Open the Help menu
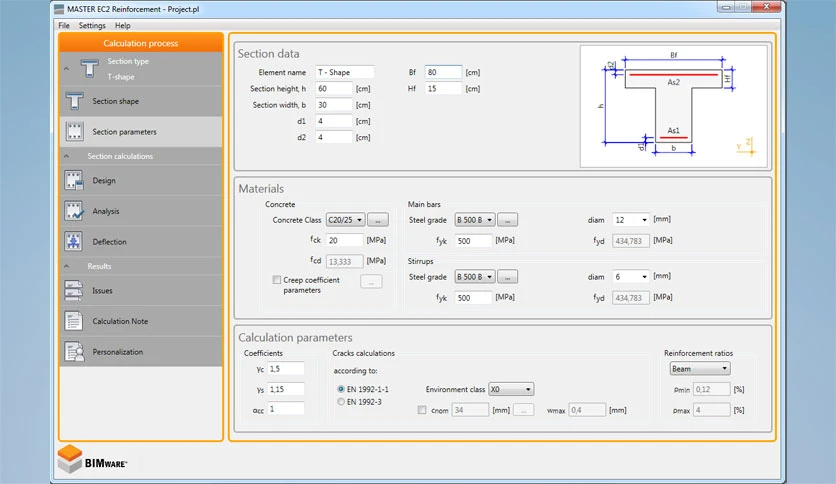The image size is (836, 484). [x=123, y=26]
